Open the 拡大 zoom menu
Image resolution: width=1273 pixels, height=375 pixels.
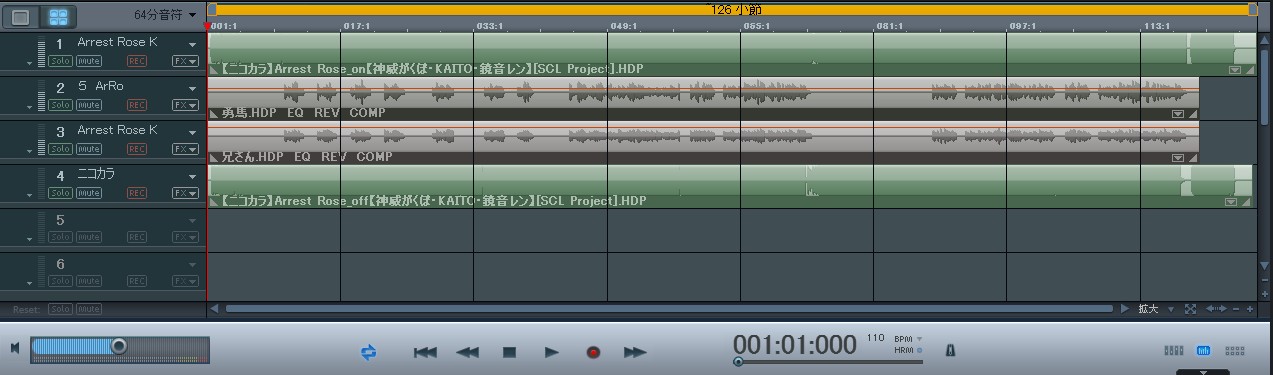1154,309
